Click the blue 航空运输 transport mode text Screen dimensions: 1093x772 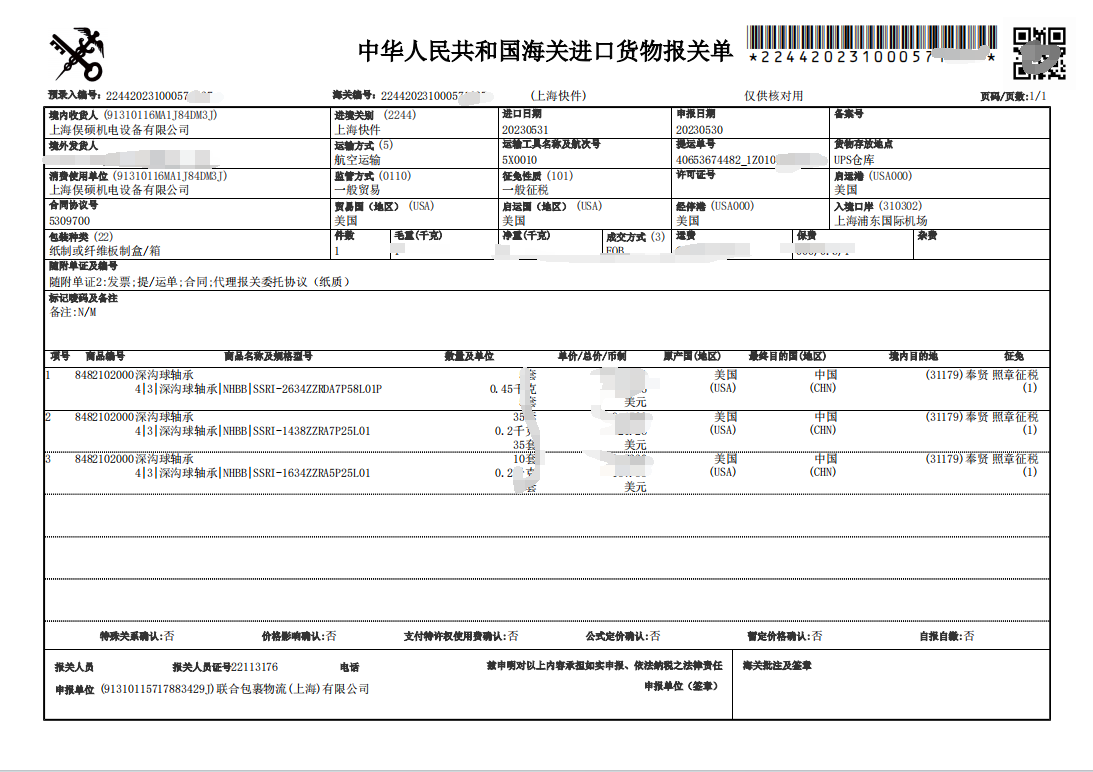357,160
